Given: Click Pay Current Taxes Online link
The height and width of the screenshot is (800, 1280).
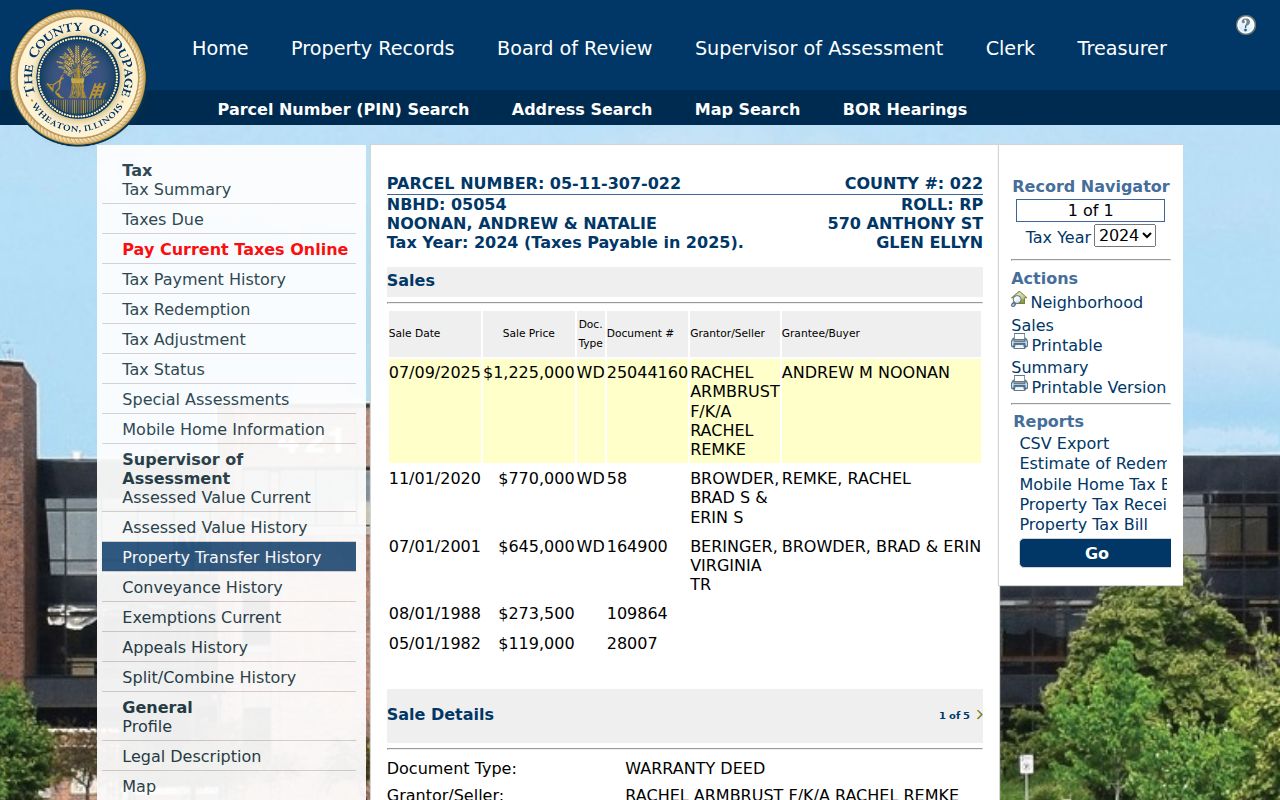Looking at the screenshot, I should click(235, 249).
